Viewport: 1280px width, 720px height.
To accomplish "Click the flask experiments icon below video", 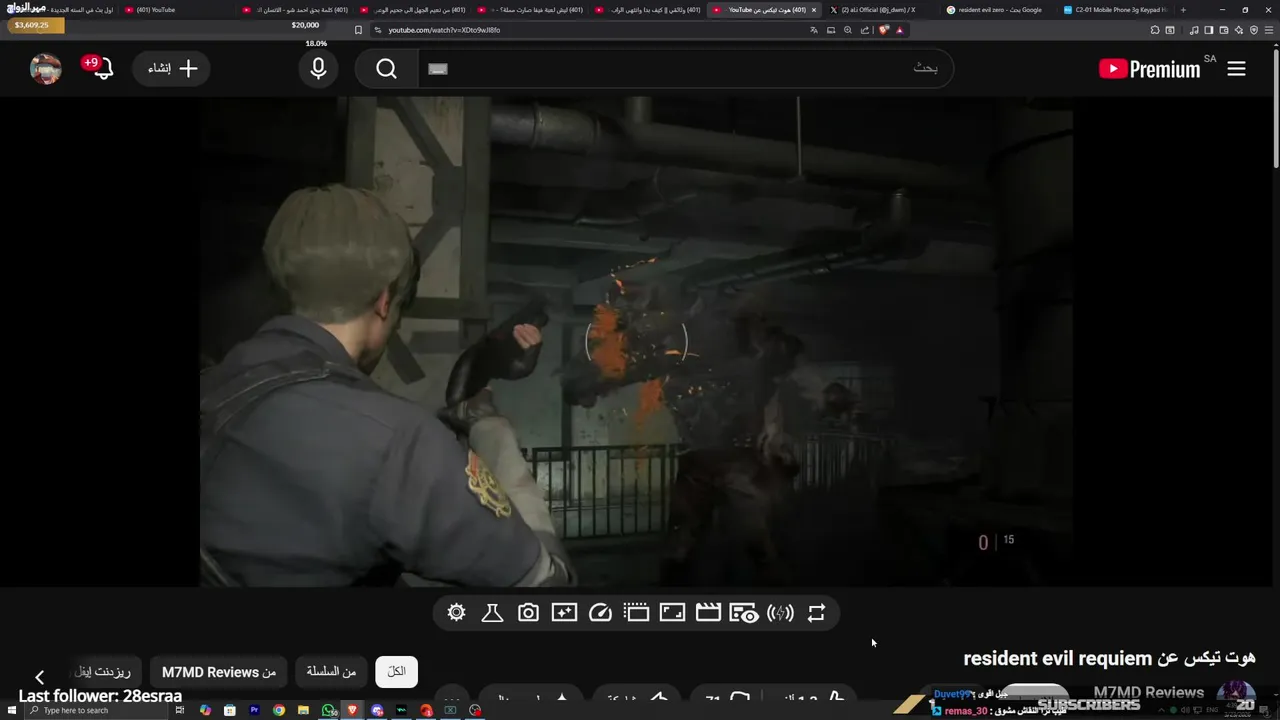I will point(492,613).
